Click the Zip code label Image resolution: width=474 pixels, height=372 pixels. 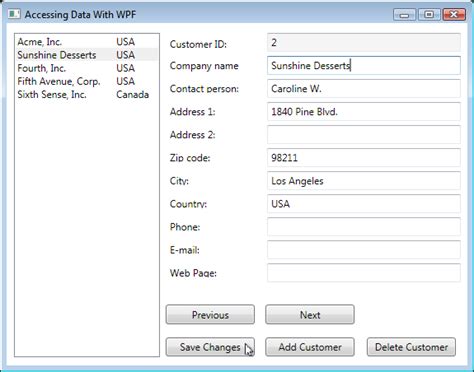click(x=190, y=158)
